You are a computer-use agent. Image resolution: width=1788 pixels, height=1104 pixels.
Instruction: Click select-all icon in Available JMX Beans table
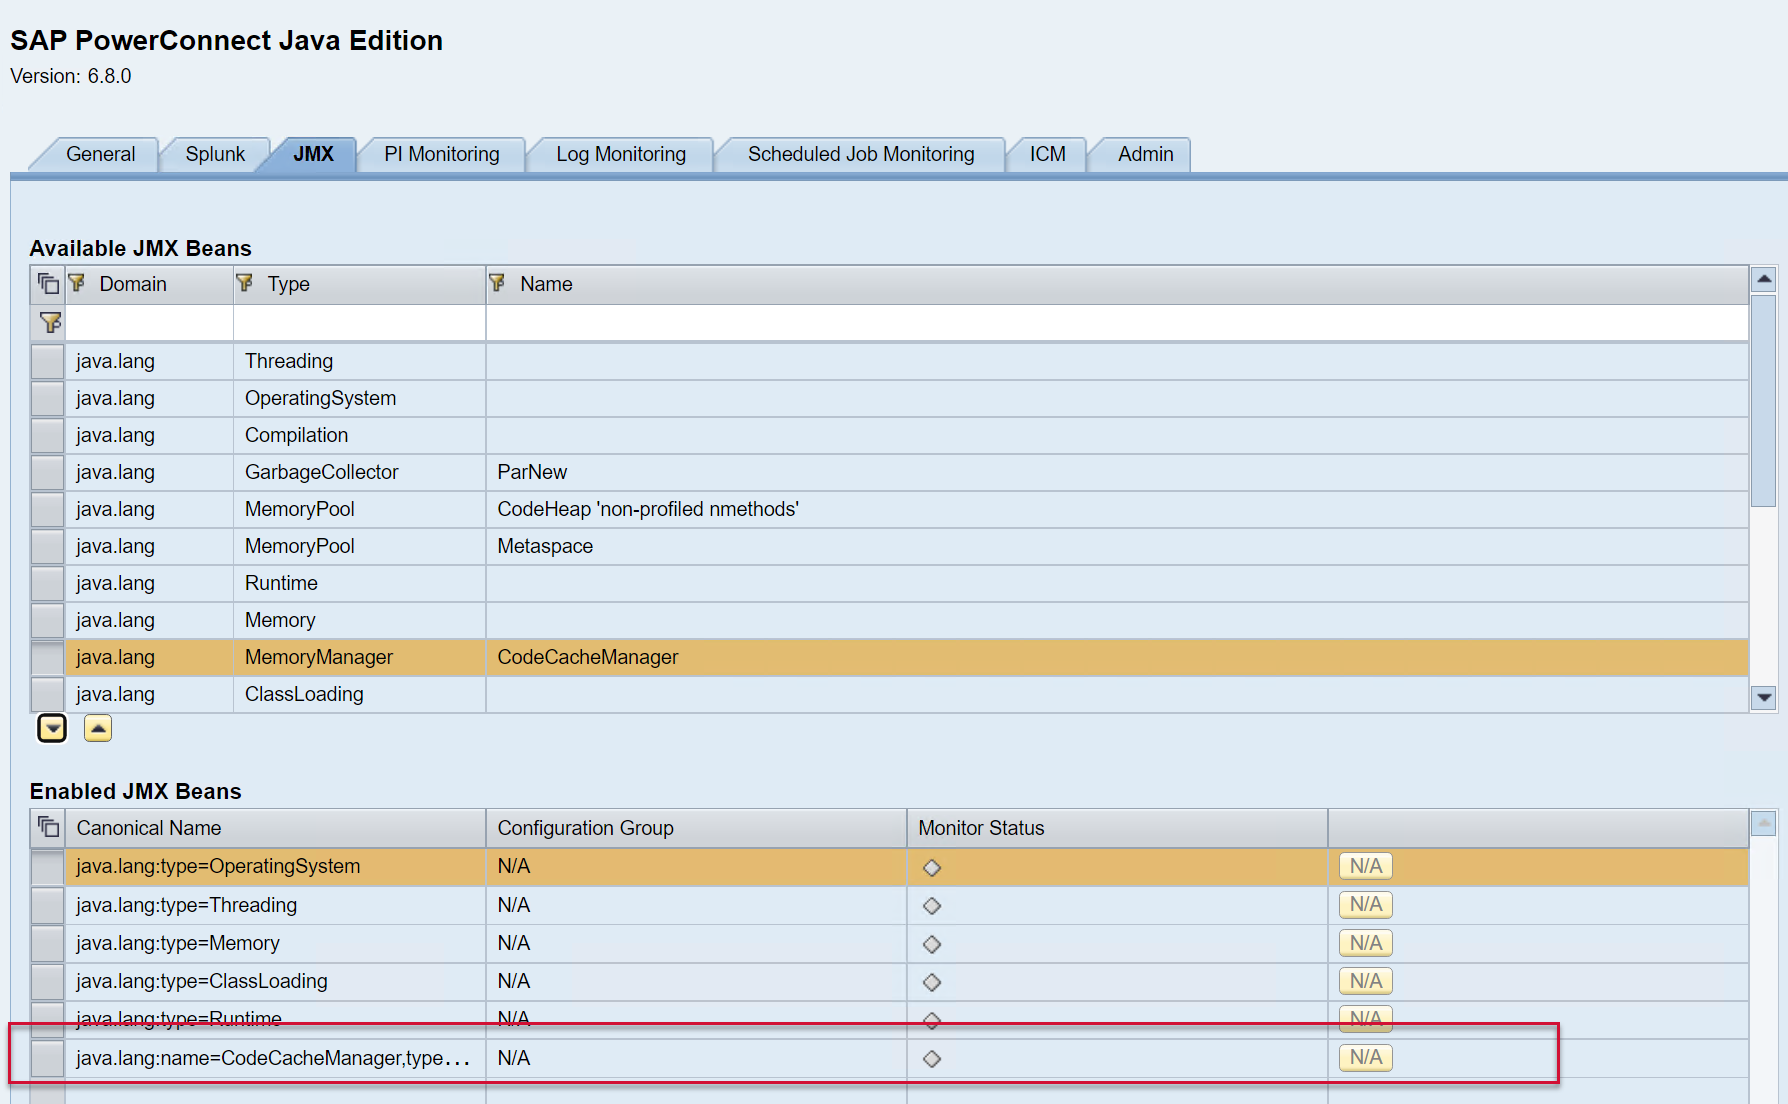48,284
